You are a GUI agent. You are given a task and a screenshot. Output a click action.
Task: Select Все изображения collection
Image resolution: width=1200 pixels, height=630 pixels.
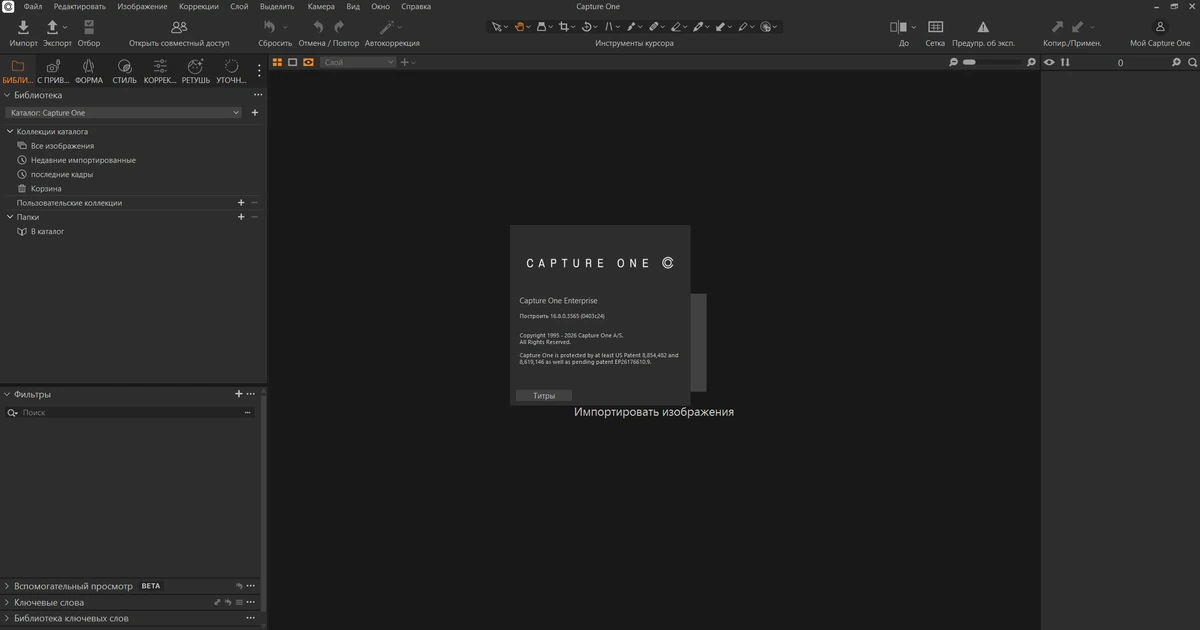62,146
